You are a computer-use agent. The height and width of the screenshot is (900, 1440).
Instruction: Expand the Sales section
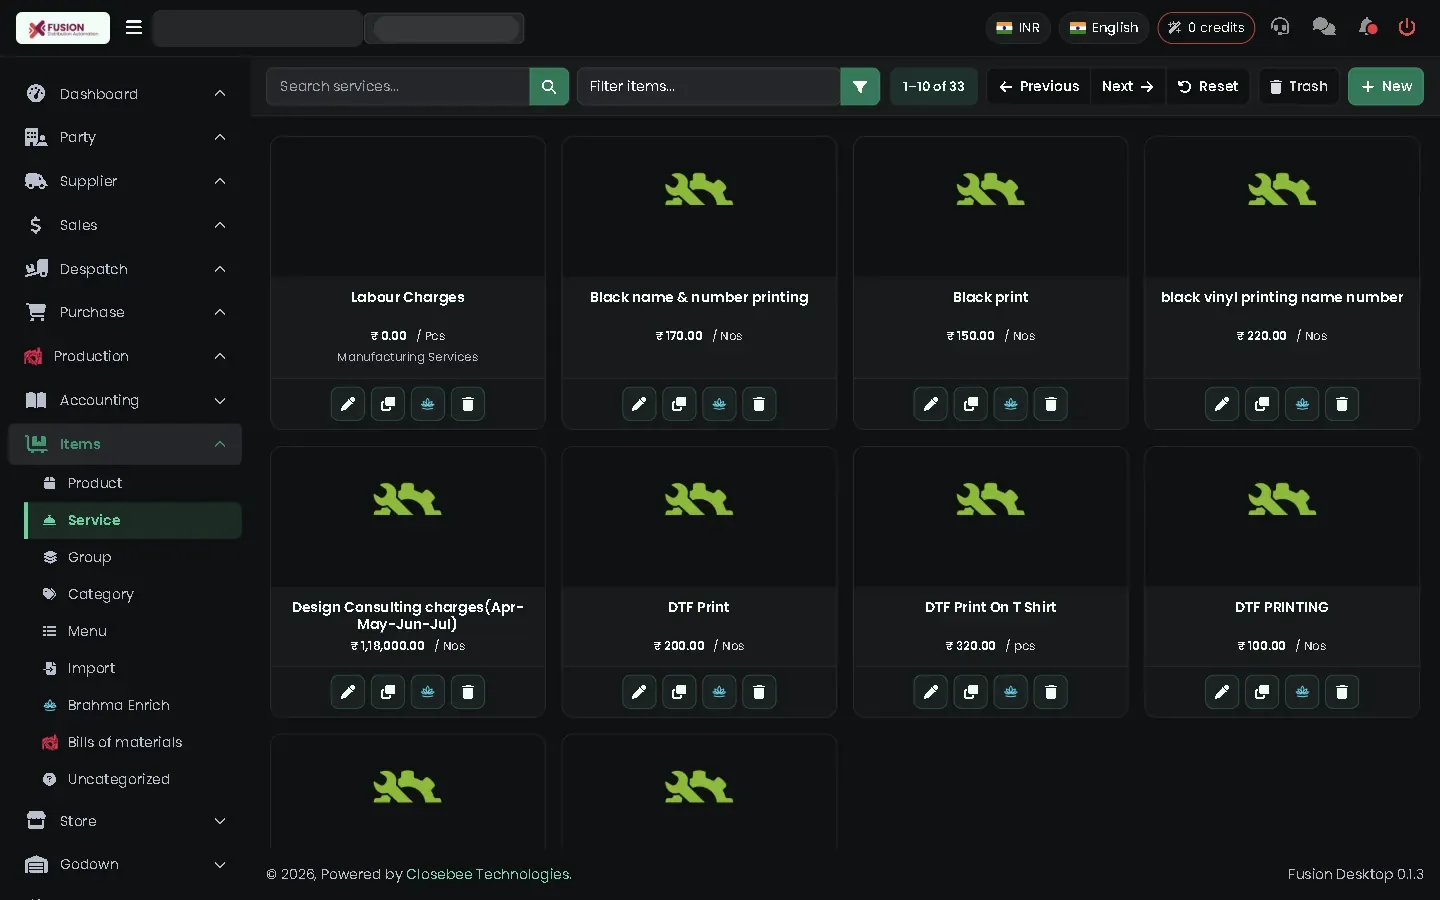click(125, 225)
